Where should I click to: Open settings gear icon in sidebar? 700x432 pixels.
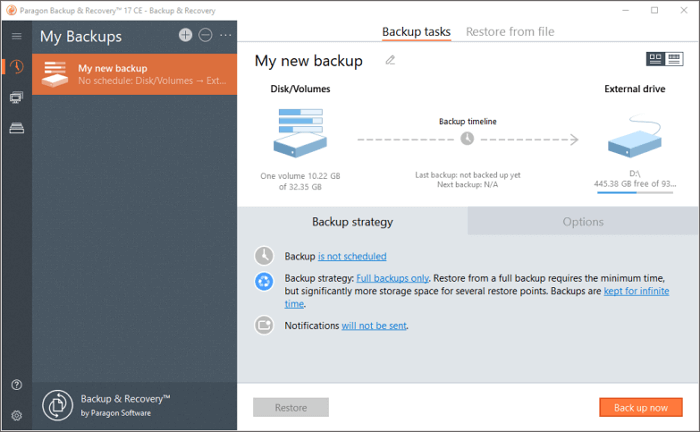(17, 415)
